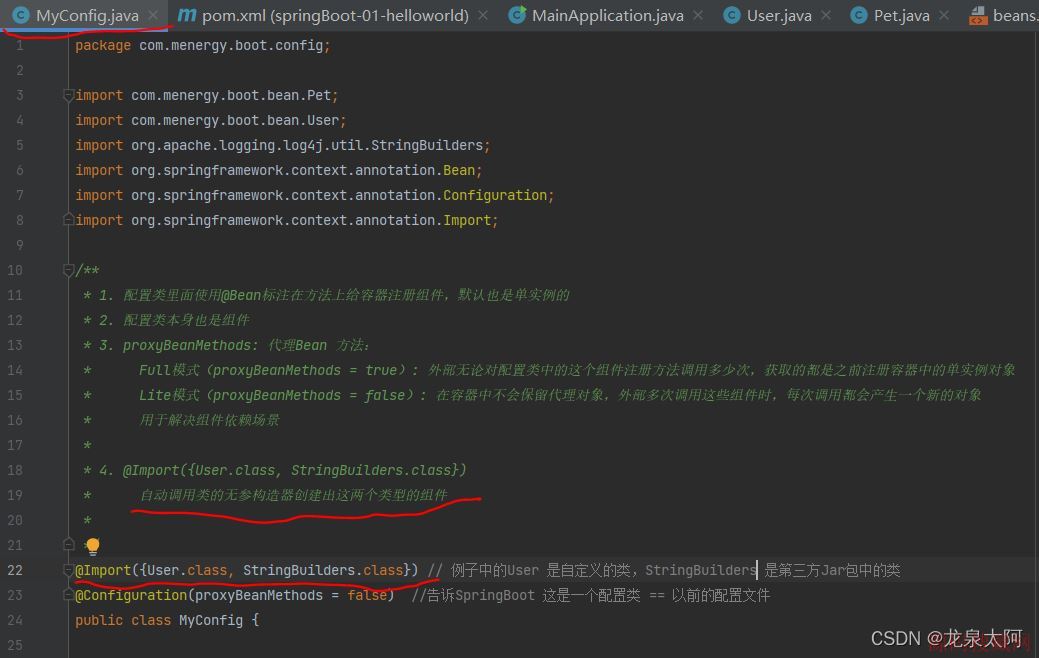Click the User.java class icon
The image size is (1039, 658).
coord(732,16)
